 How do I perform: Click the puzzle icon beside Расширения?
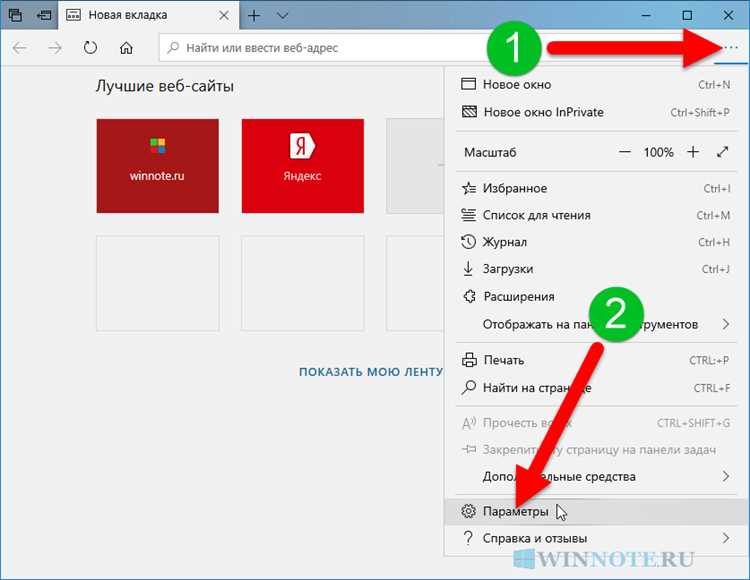[469, 296]
